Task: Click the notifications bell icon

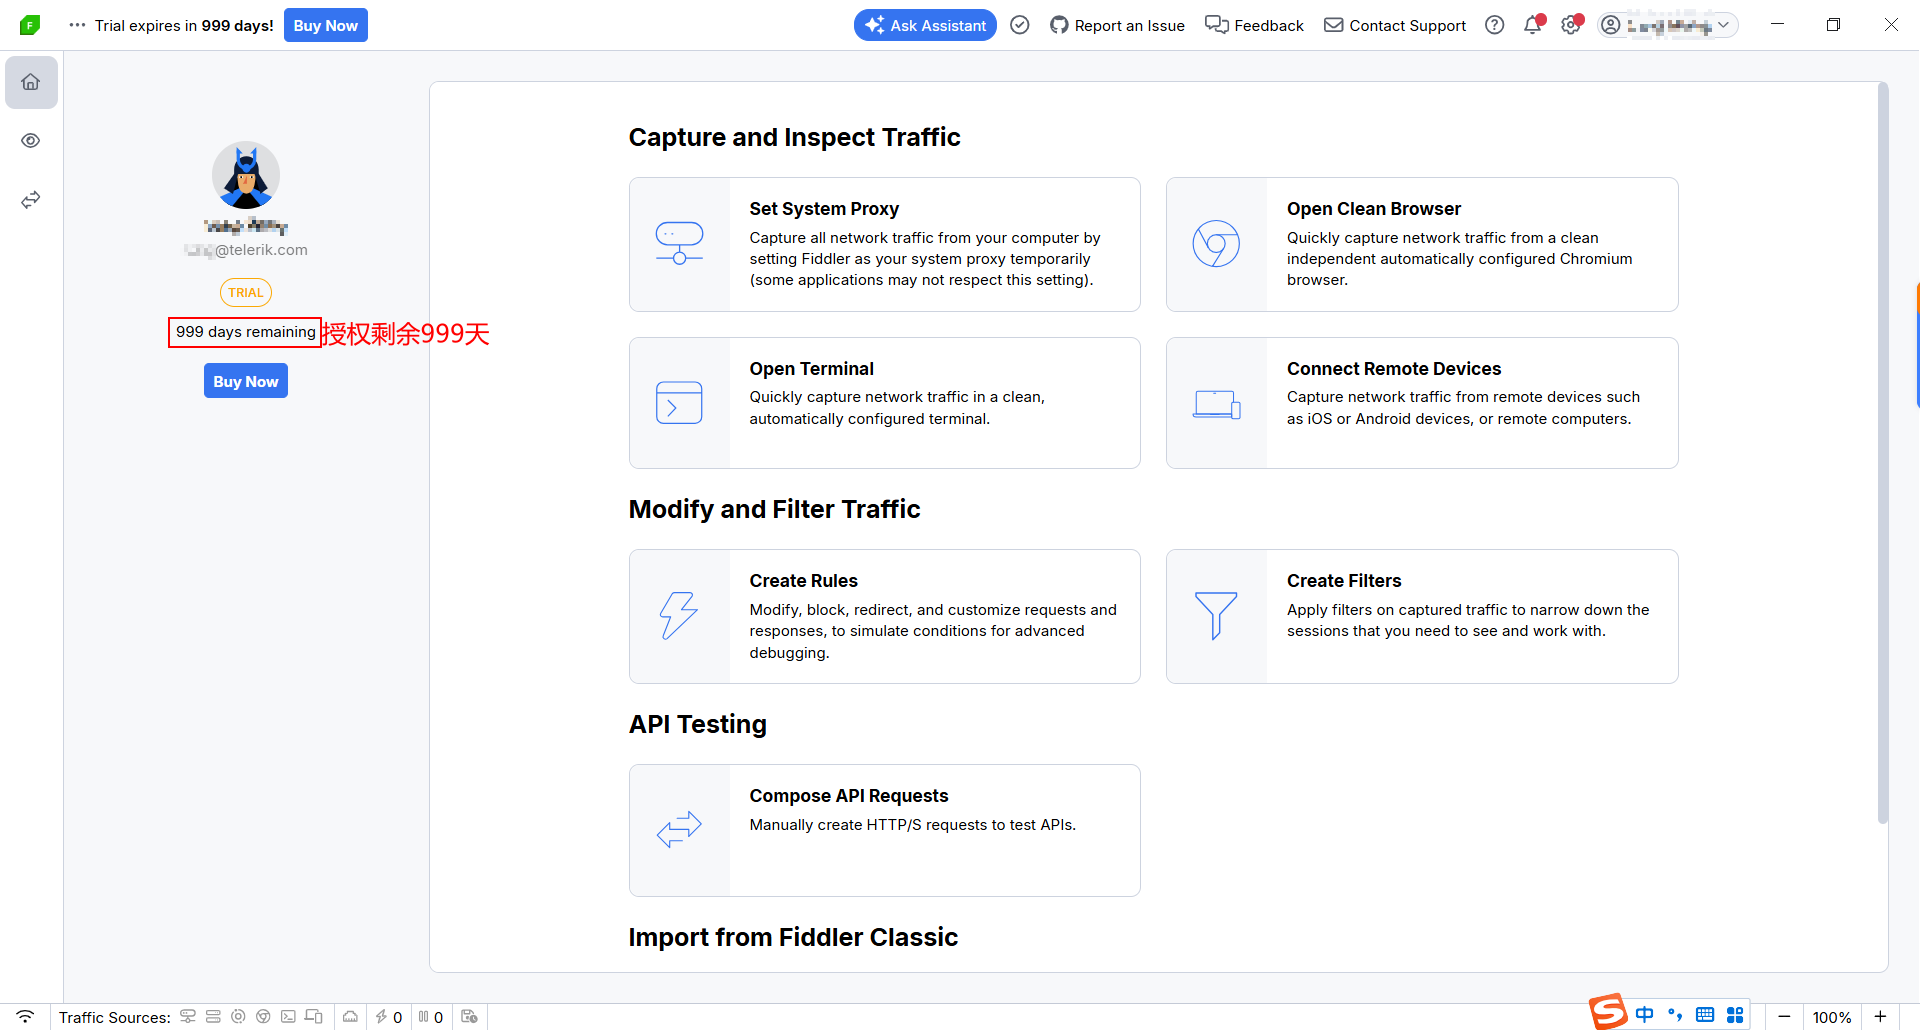Action: pos(1532,25)
